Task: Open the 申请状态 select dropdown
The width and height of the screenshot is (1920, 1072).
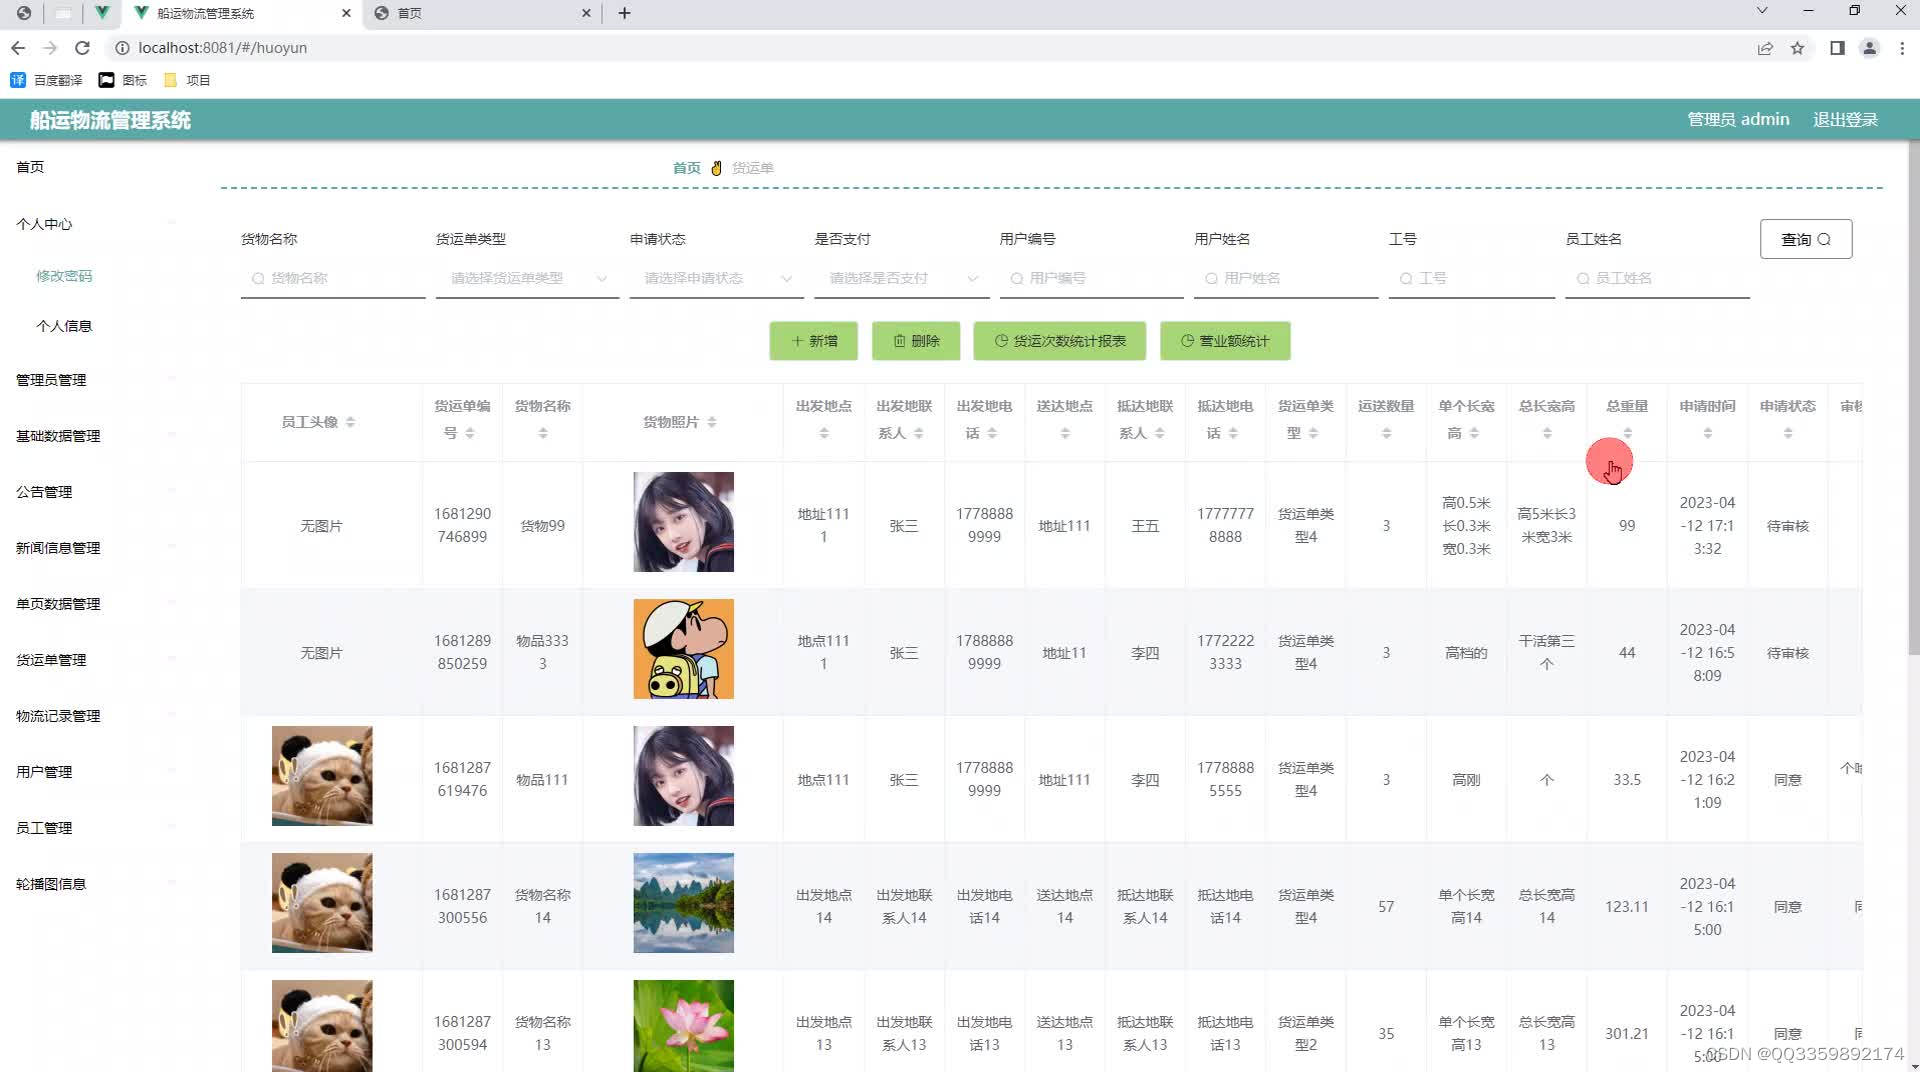Action: pos(716,279)
